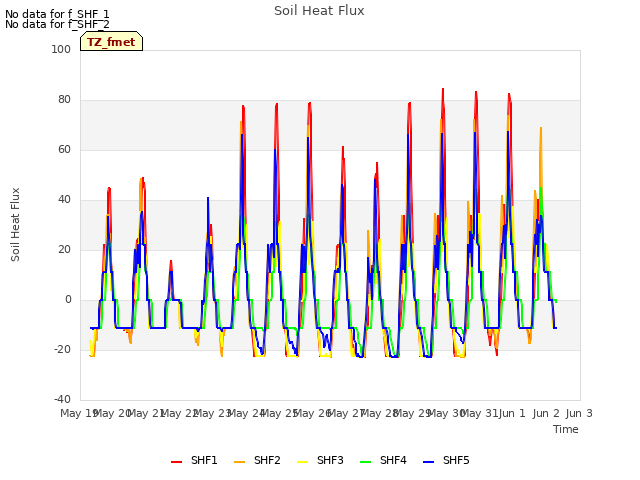640x480 pixels.
Task: Click the y-axis tick label -20
Action: coord(62,349)
